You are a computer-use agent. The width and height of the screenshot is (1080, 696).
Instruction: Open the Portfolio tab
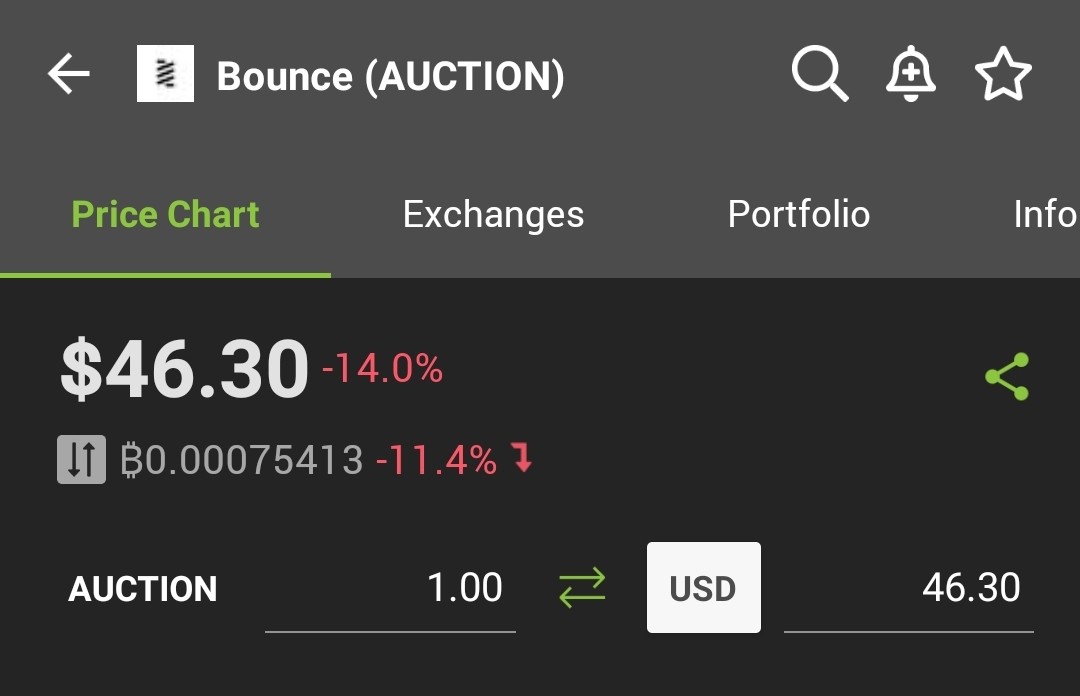(799, 214)
